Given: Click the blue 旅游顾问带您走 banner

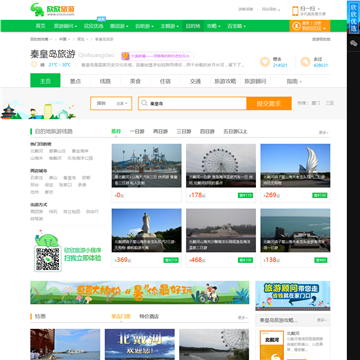Looking at the screenshot, I should (x=293, y=295).
